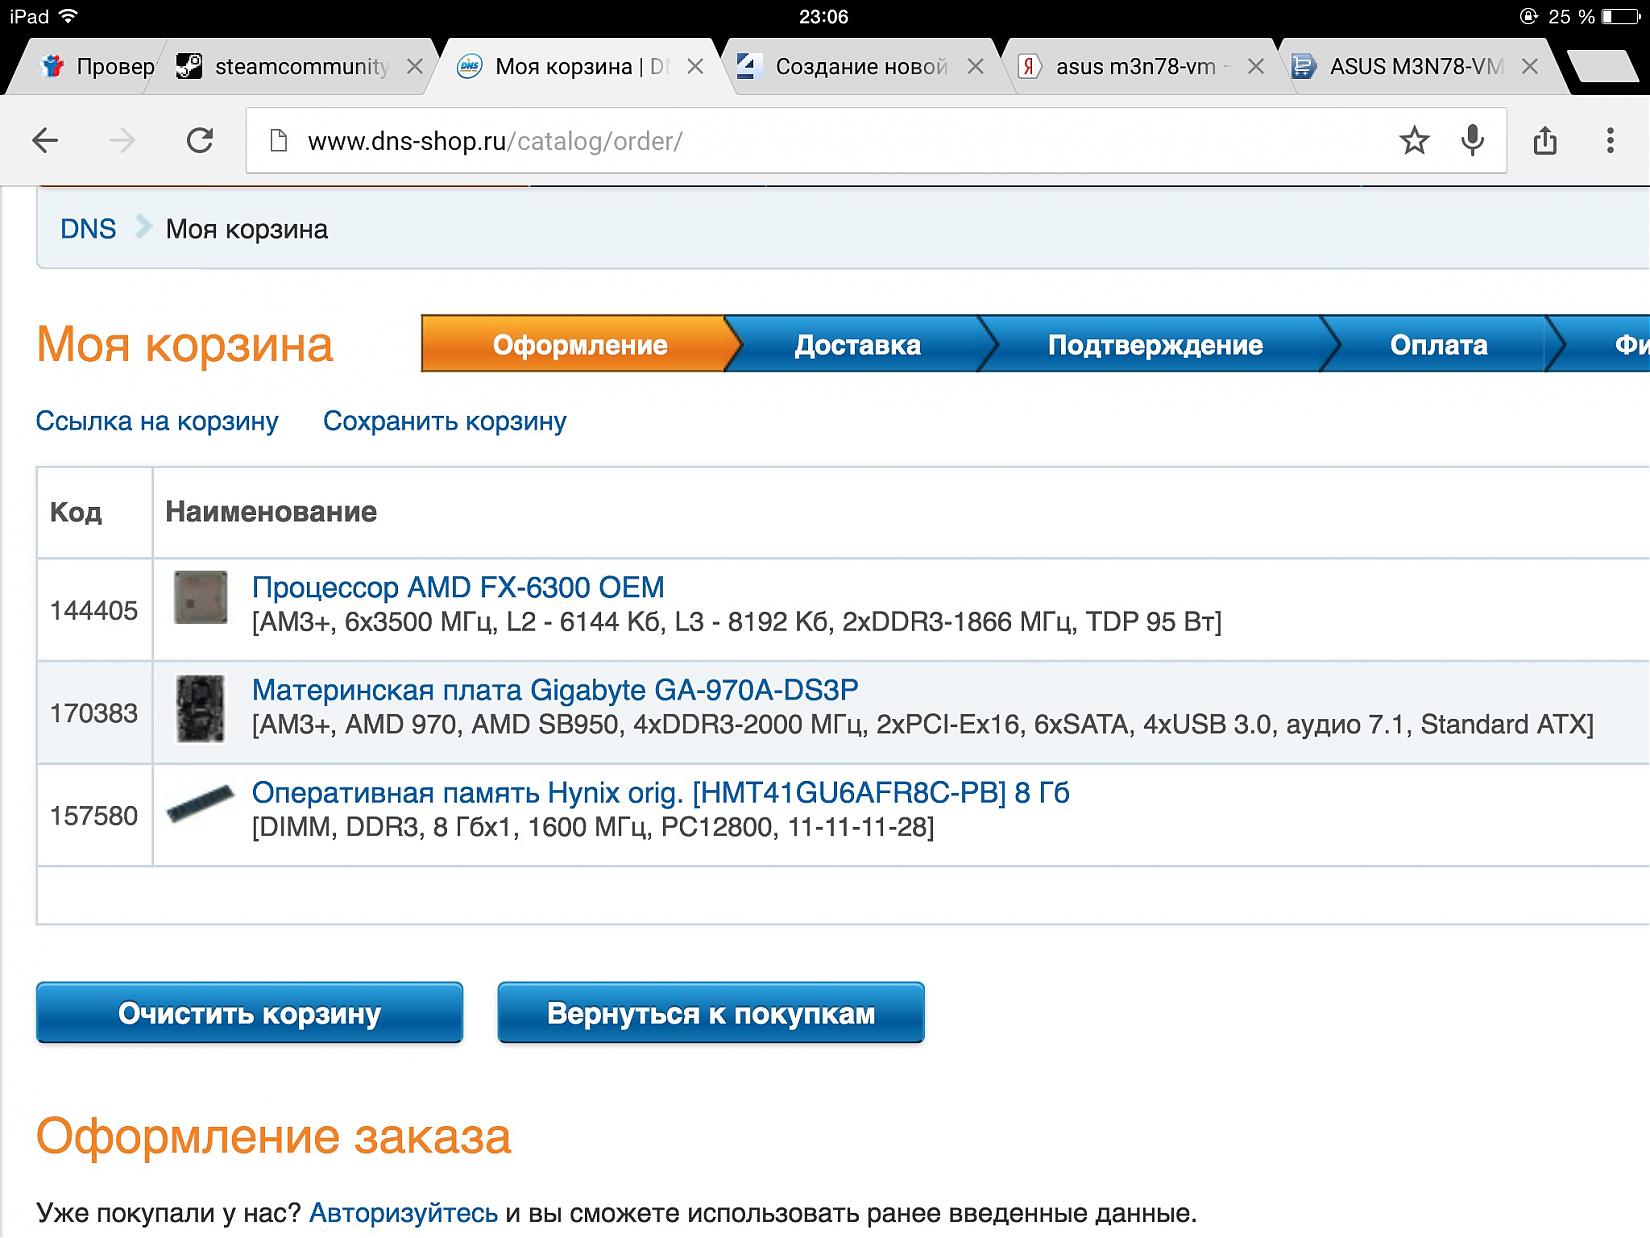Open the Hynix 8 Гб memory product
The image size is (1650, 1238).
[x=661, y=793]
